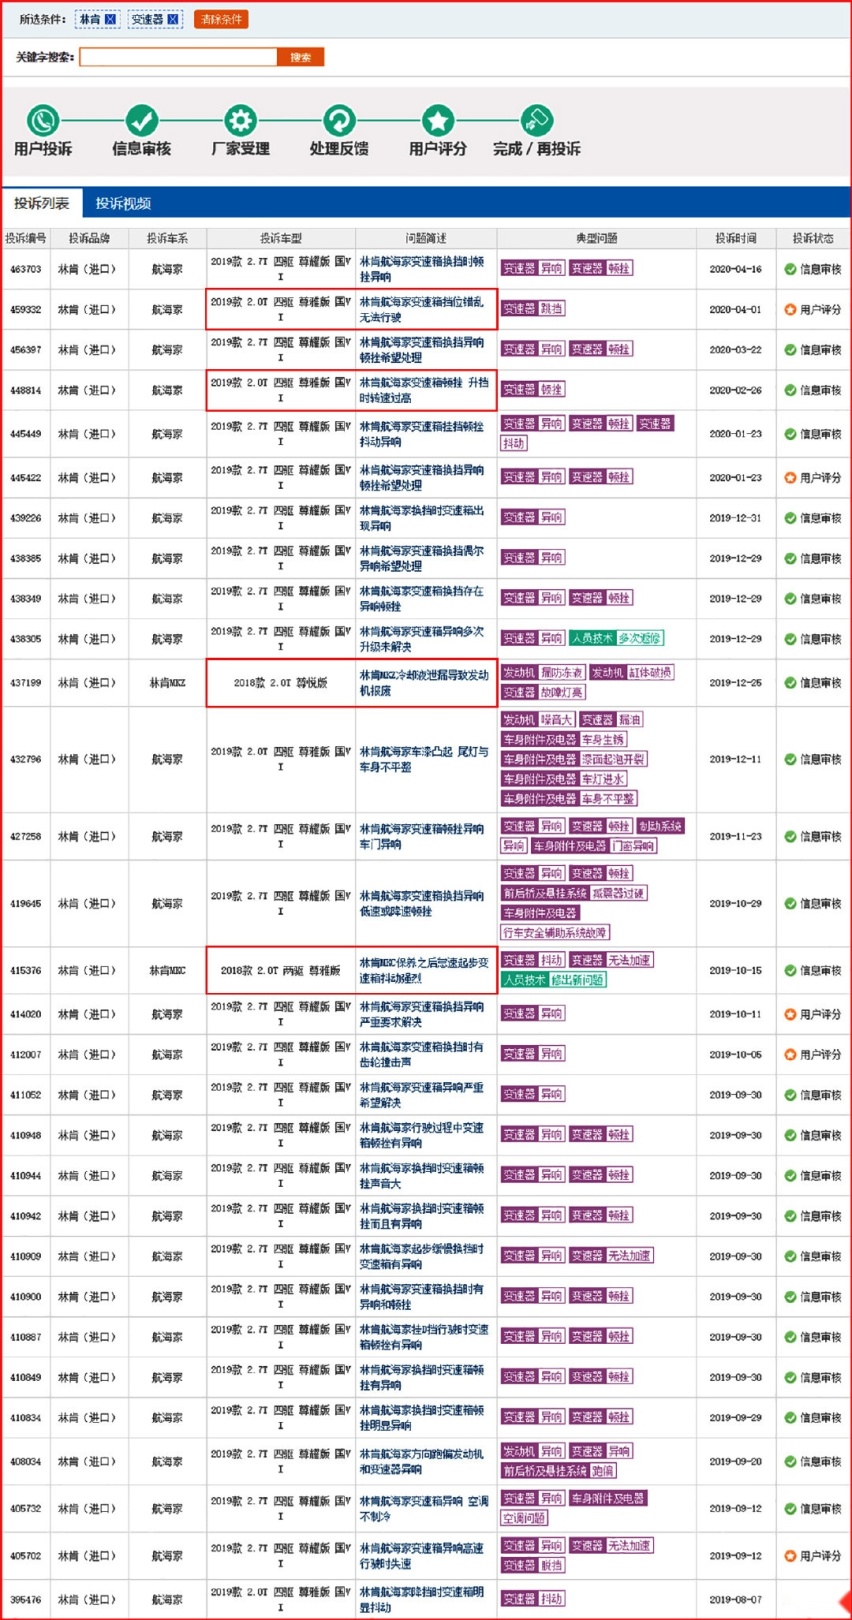Click the orange star status icon for 412007
Viewport: 852px width, 1620px height.
pos(790,1054)
